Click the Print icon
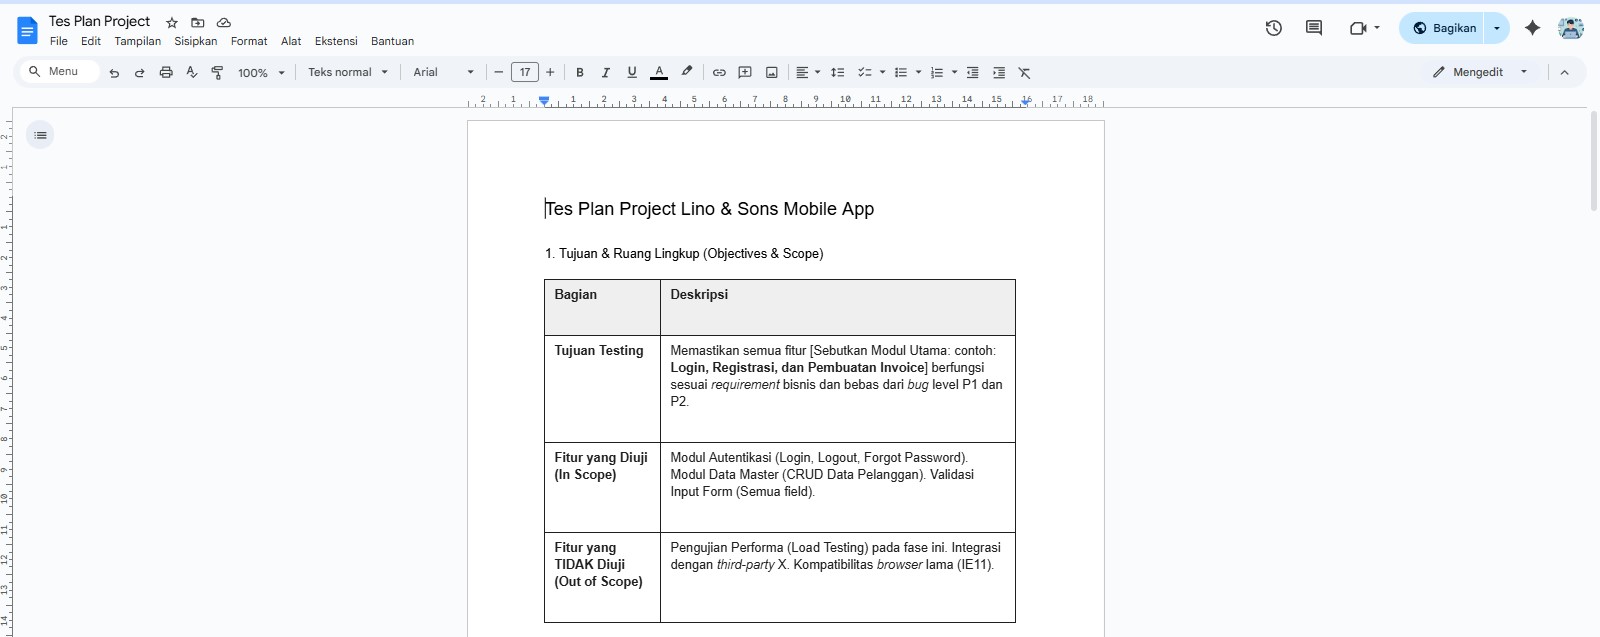 166,72
